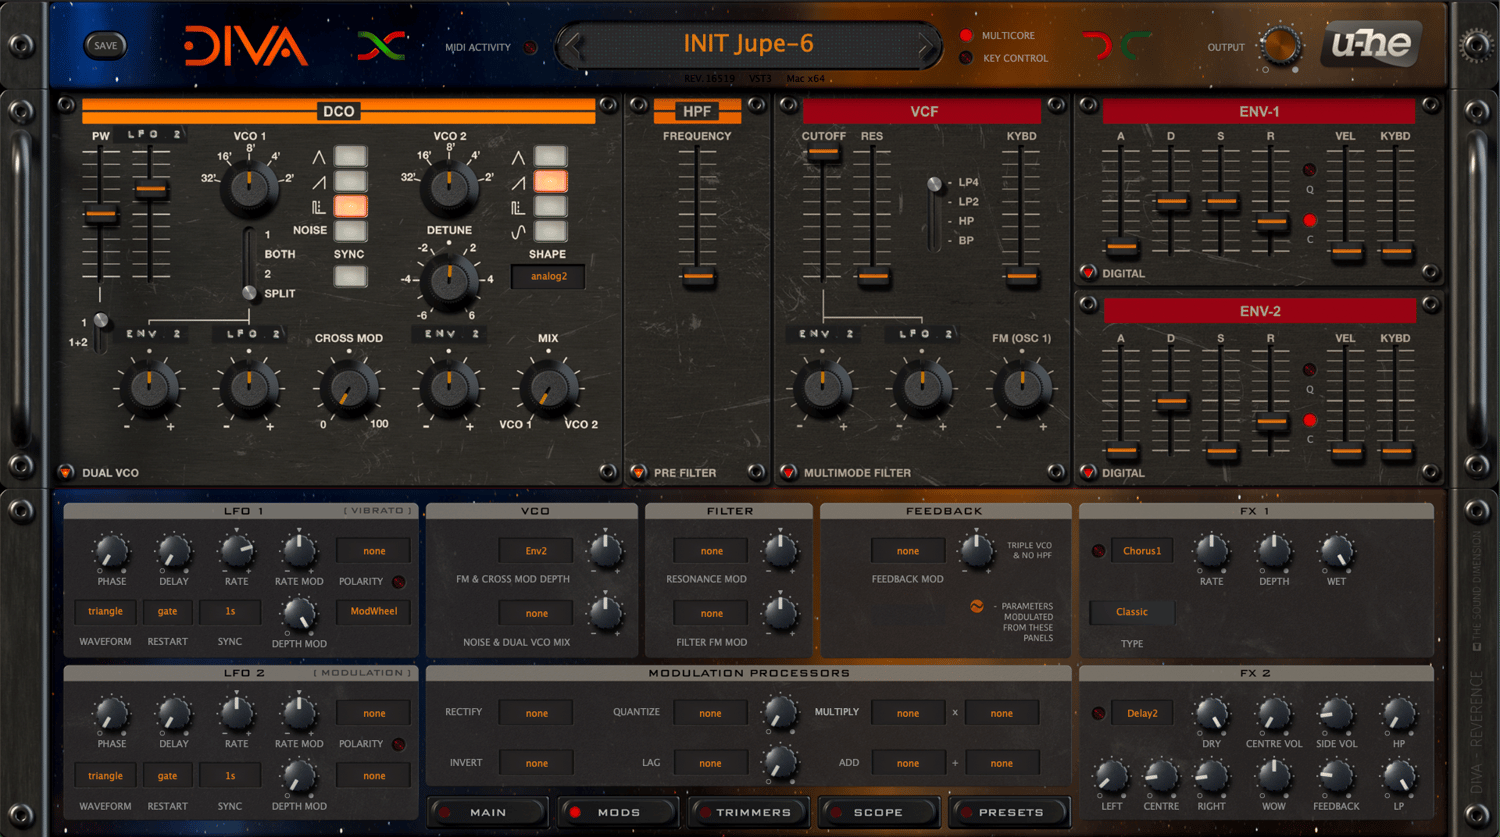This screenshot has width=1500, height=837.
Task: Click the SAVE button
Action: point(105,45)
